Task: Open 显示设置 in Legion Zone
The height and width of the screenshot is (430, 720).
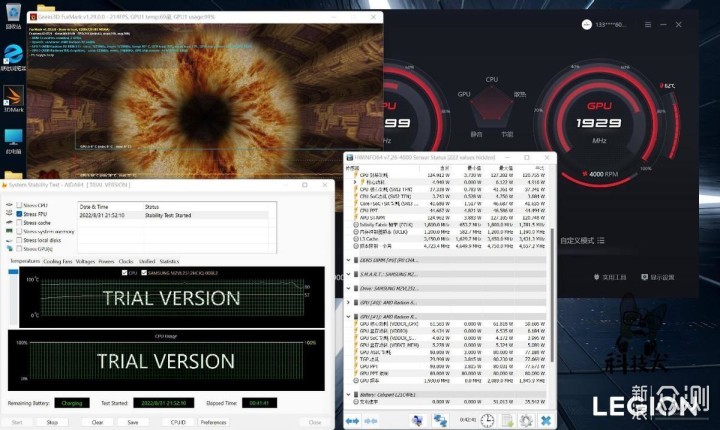Action: point(658,277)
